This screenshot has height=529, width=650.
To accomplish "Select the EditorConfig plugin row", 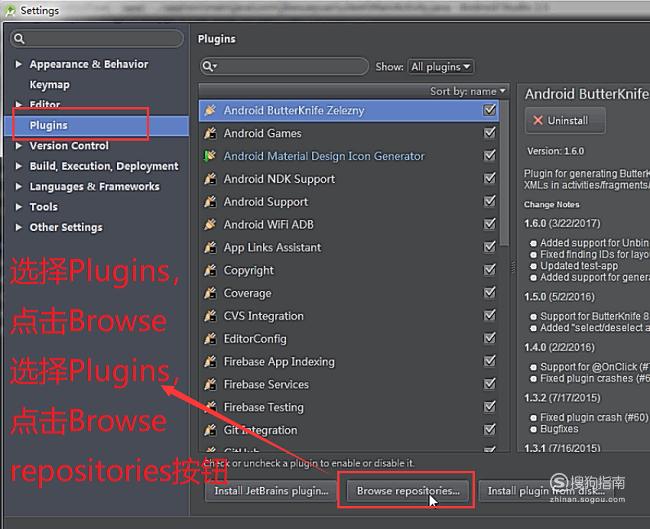I will pos(348,339).
